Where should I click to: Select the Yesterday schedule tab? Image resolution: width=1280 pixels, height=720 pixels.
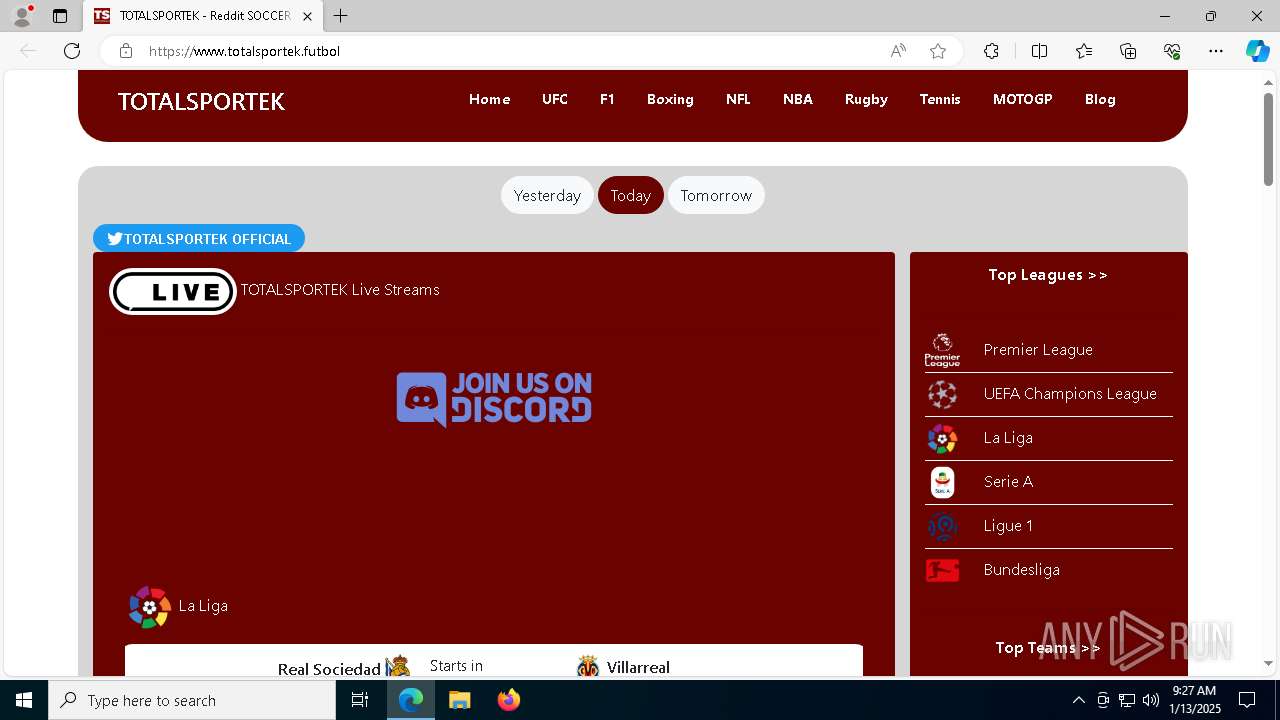[547, 195]
